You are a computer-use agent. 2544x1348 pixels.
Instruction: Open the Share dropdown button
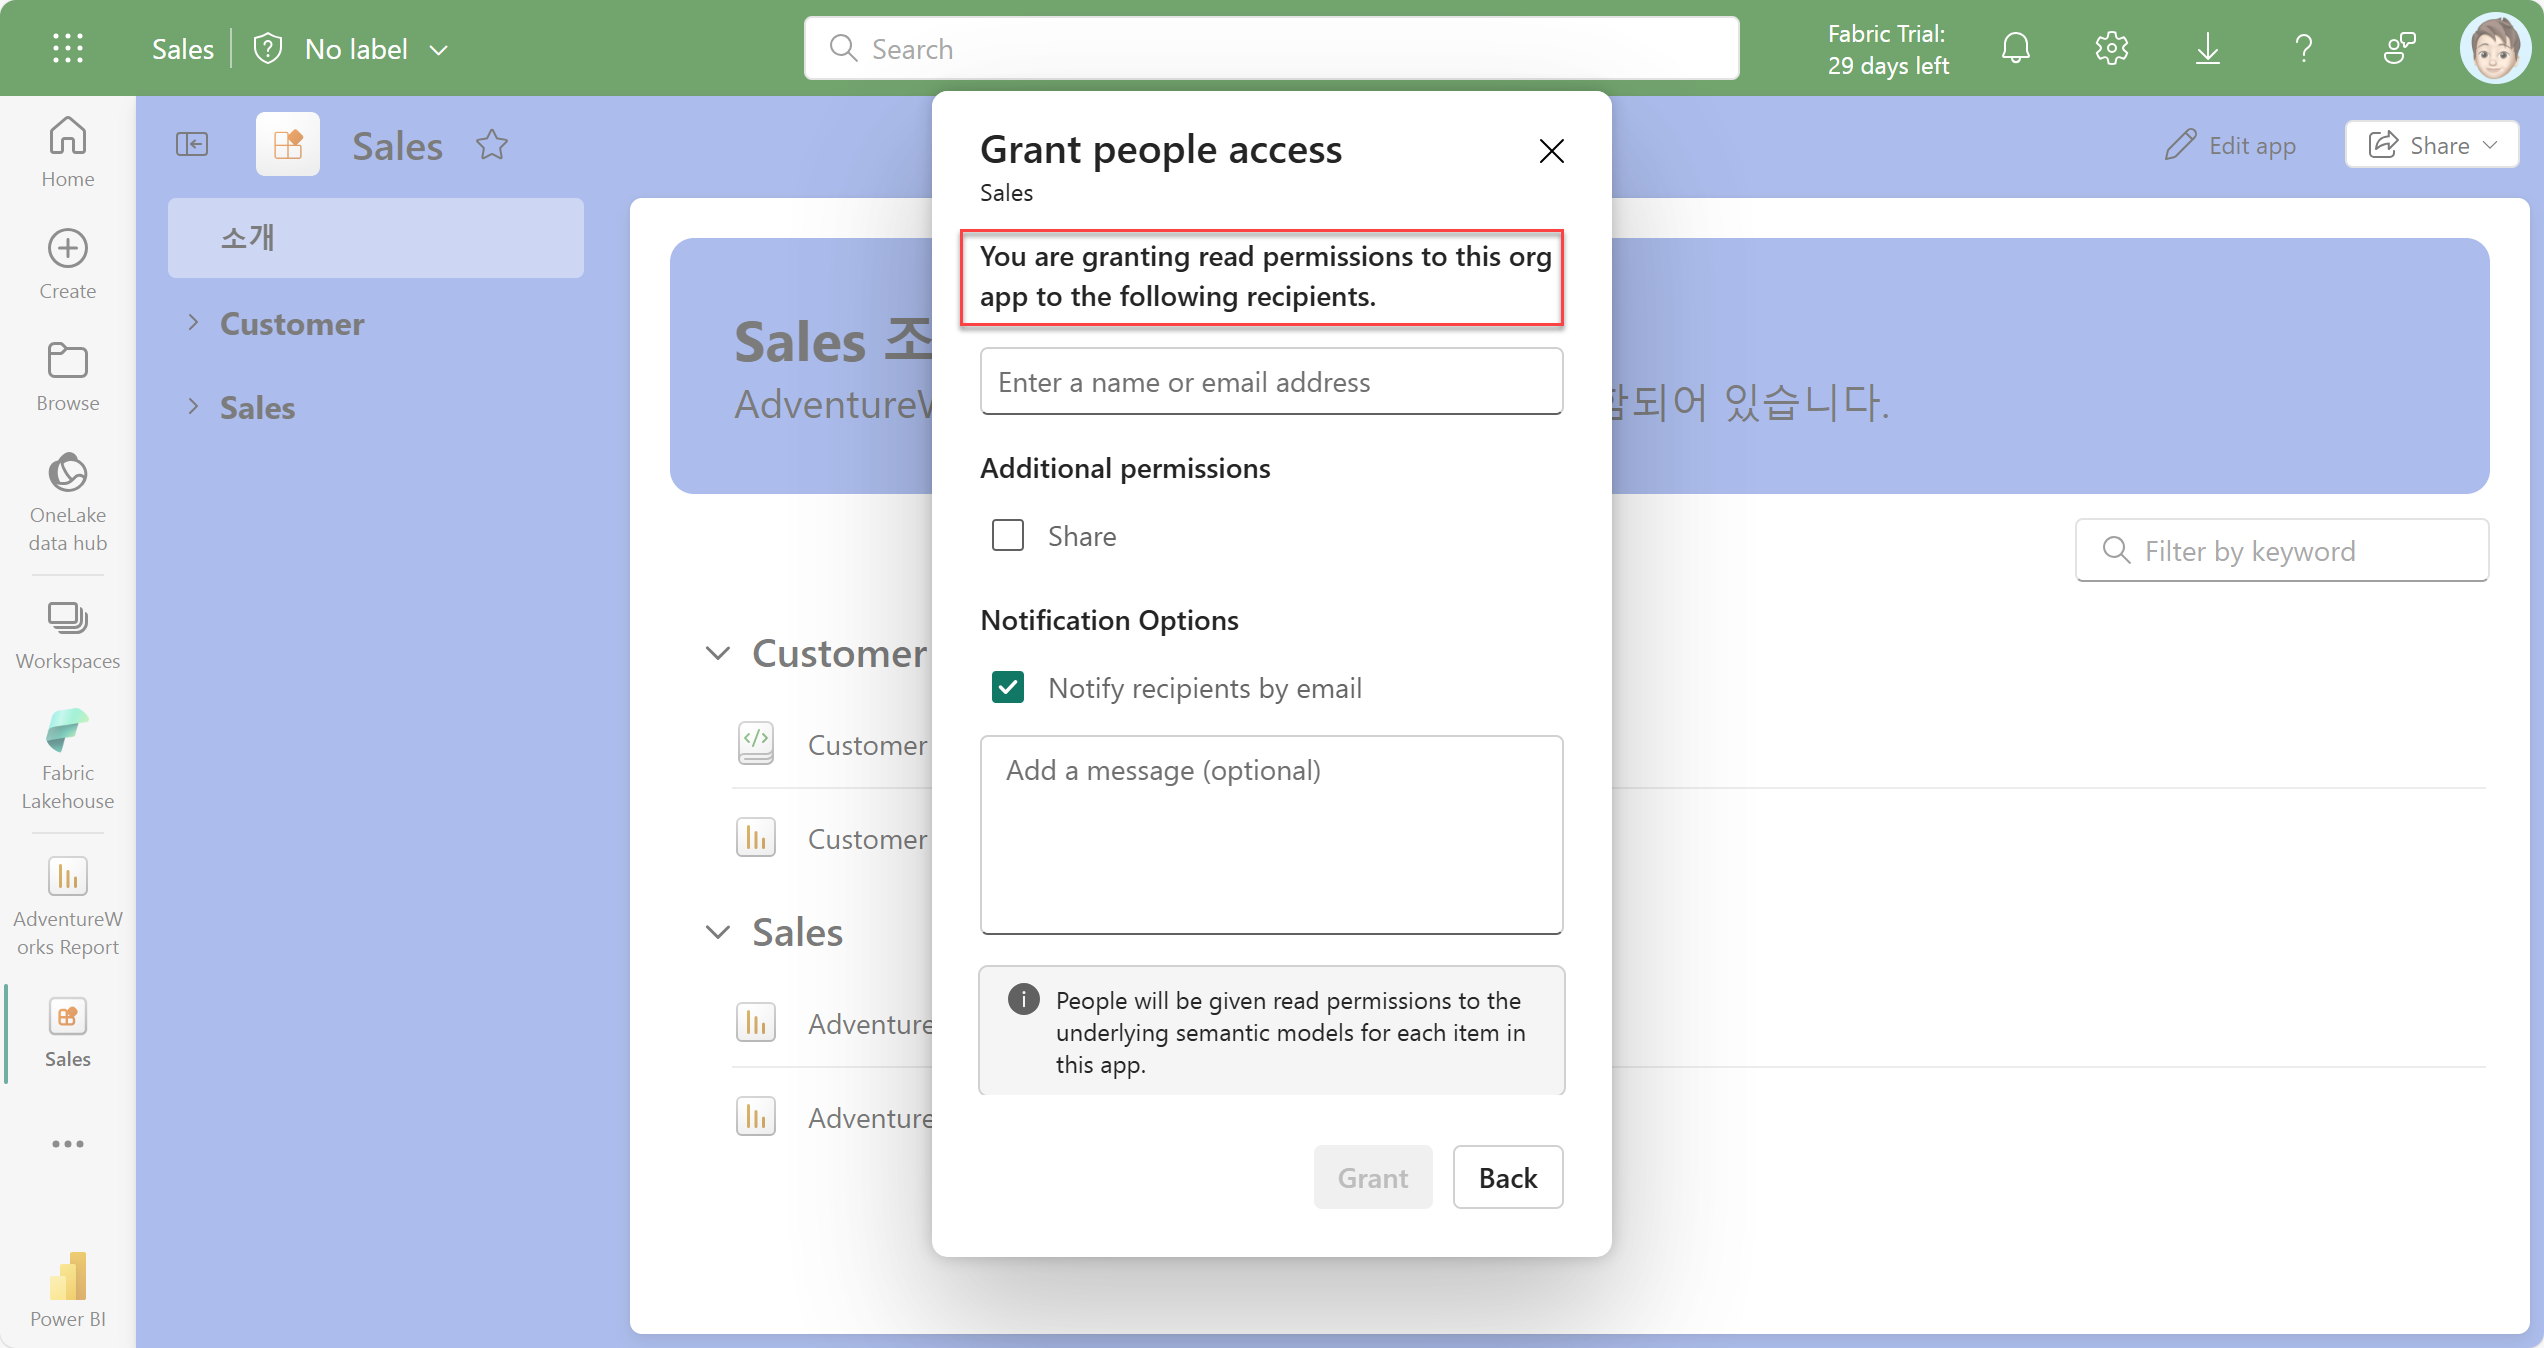2432,145
